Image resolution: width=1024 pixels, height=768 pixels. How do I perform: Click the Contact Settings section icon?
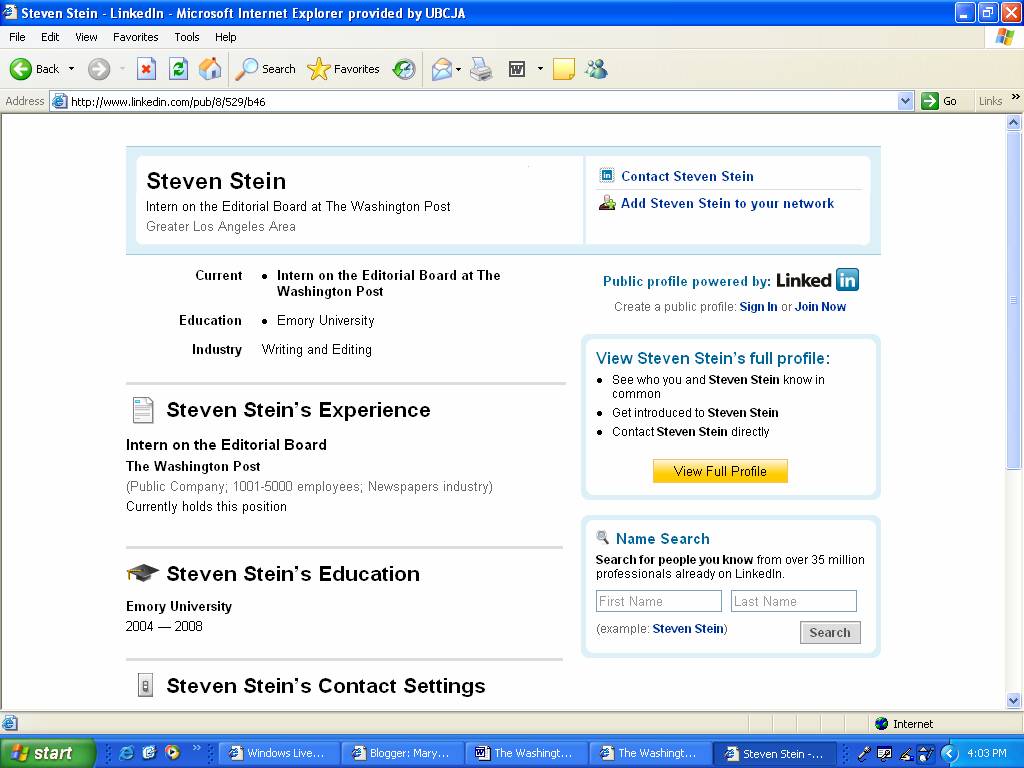145,686
